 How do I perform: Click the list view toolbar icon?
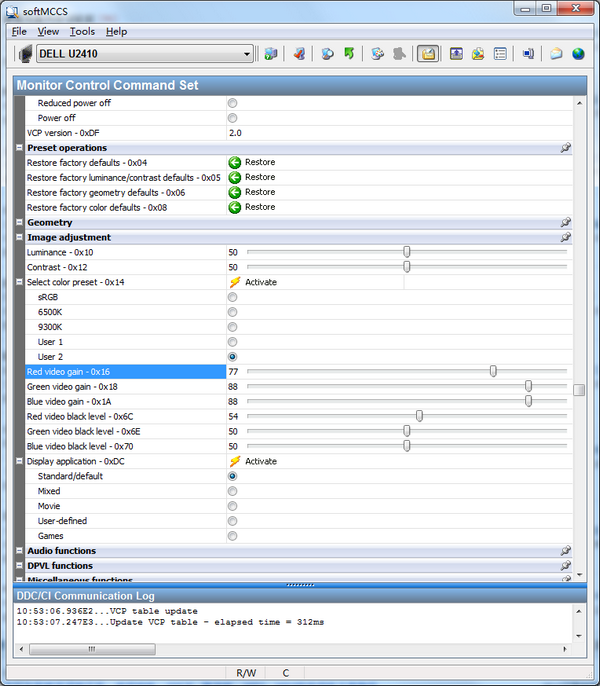pos(500,54)
